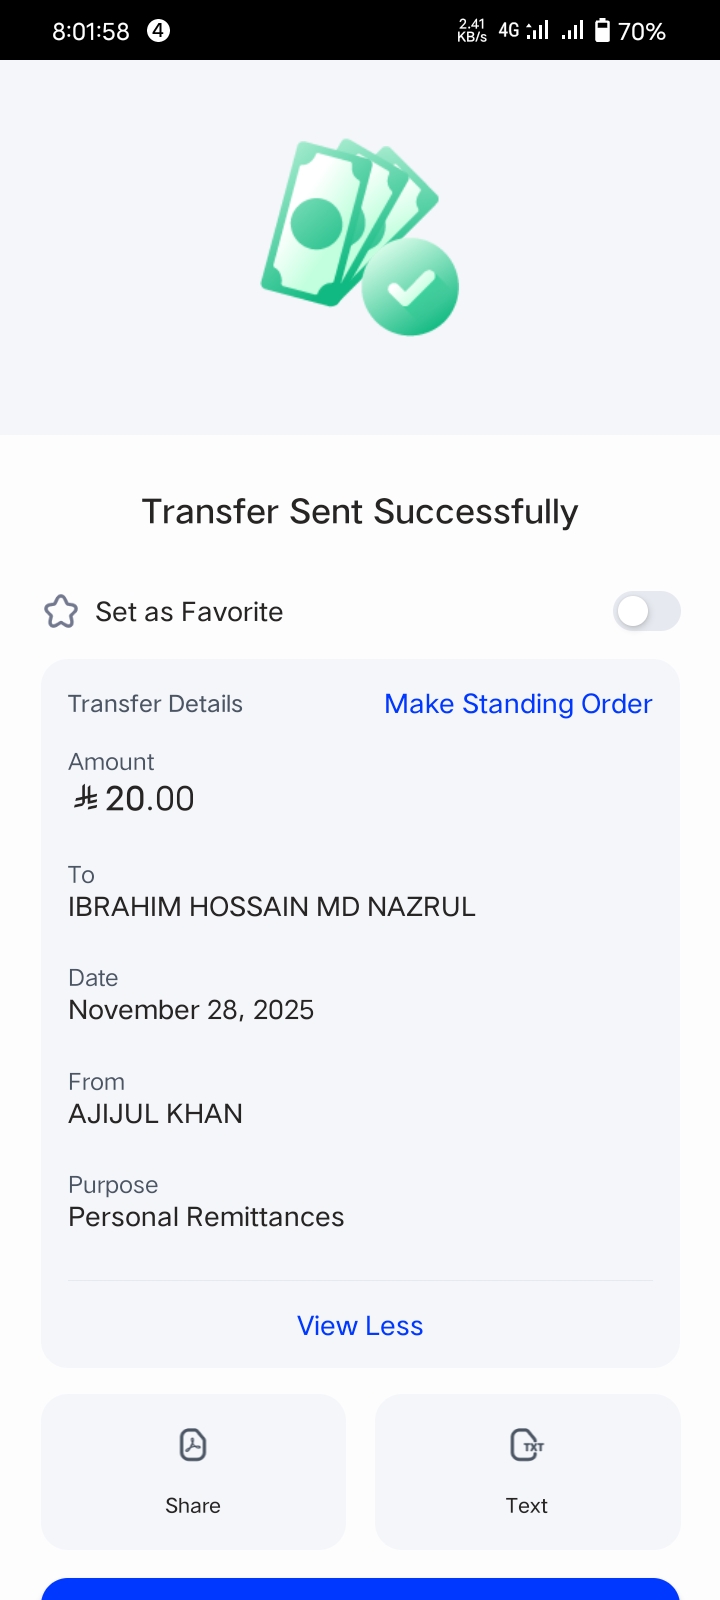The width and height of the screenshot is (720, 1600).
Task: Tap the PDF share icon
Action: click(193, 1445)
